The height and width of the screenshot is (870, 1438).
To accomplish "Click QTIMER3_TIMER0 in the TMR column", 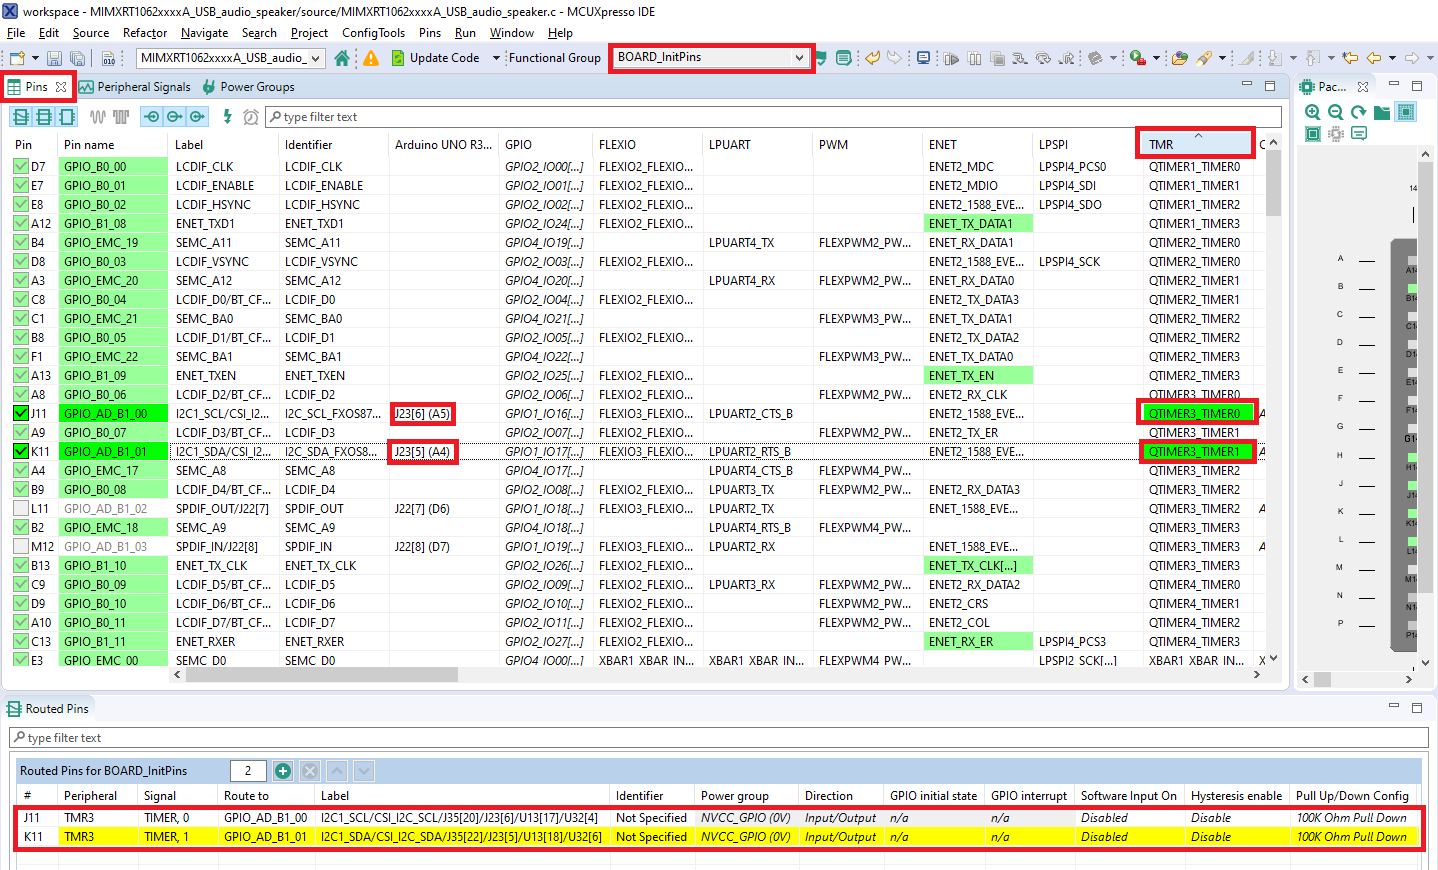I will click(x=1196, y=413).
